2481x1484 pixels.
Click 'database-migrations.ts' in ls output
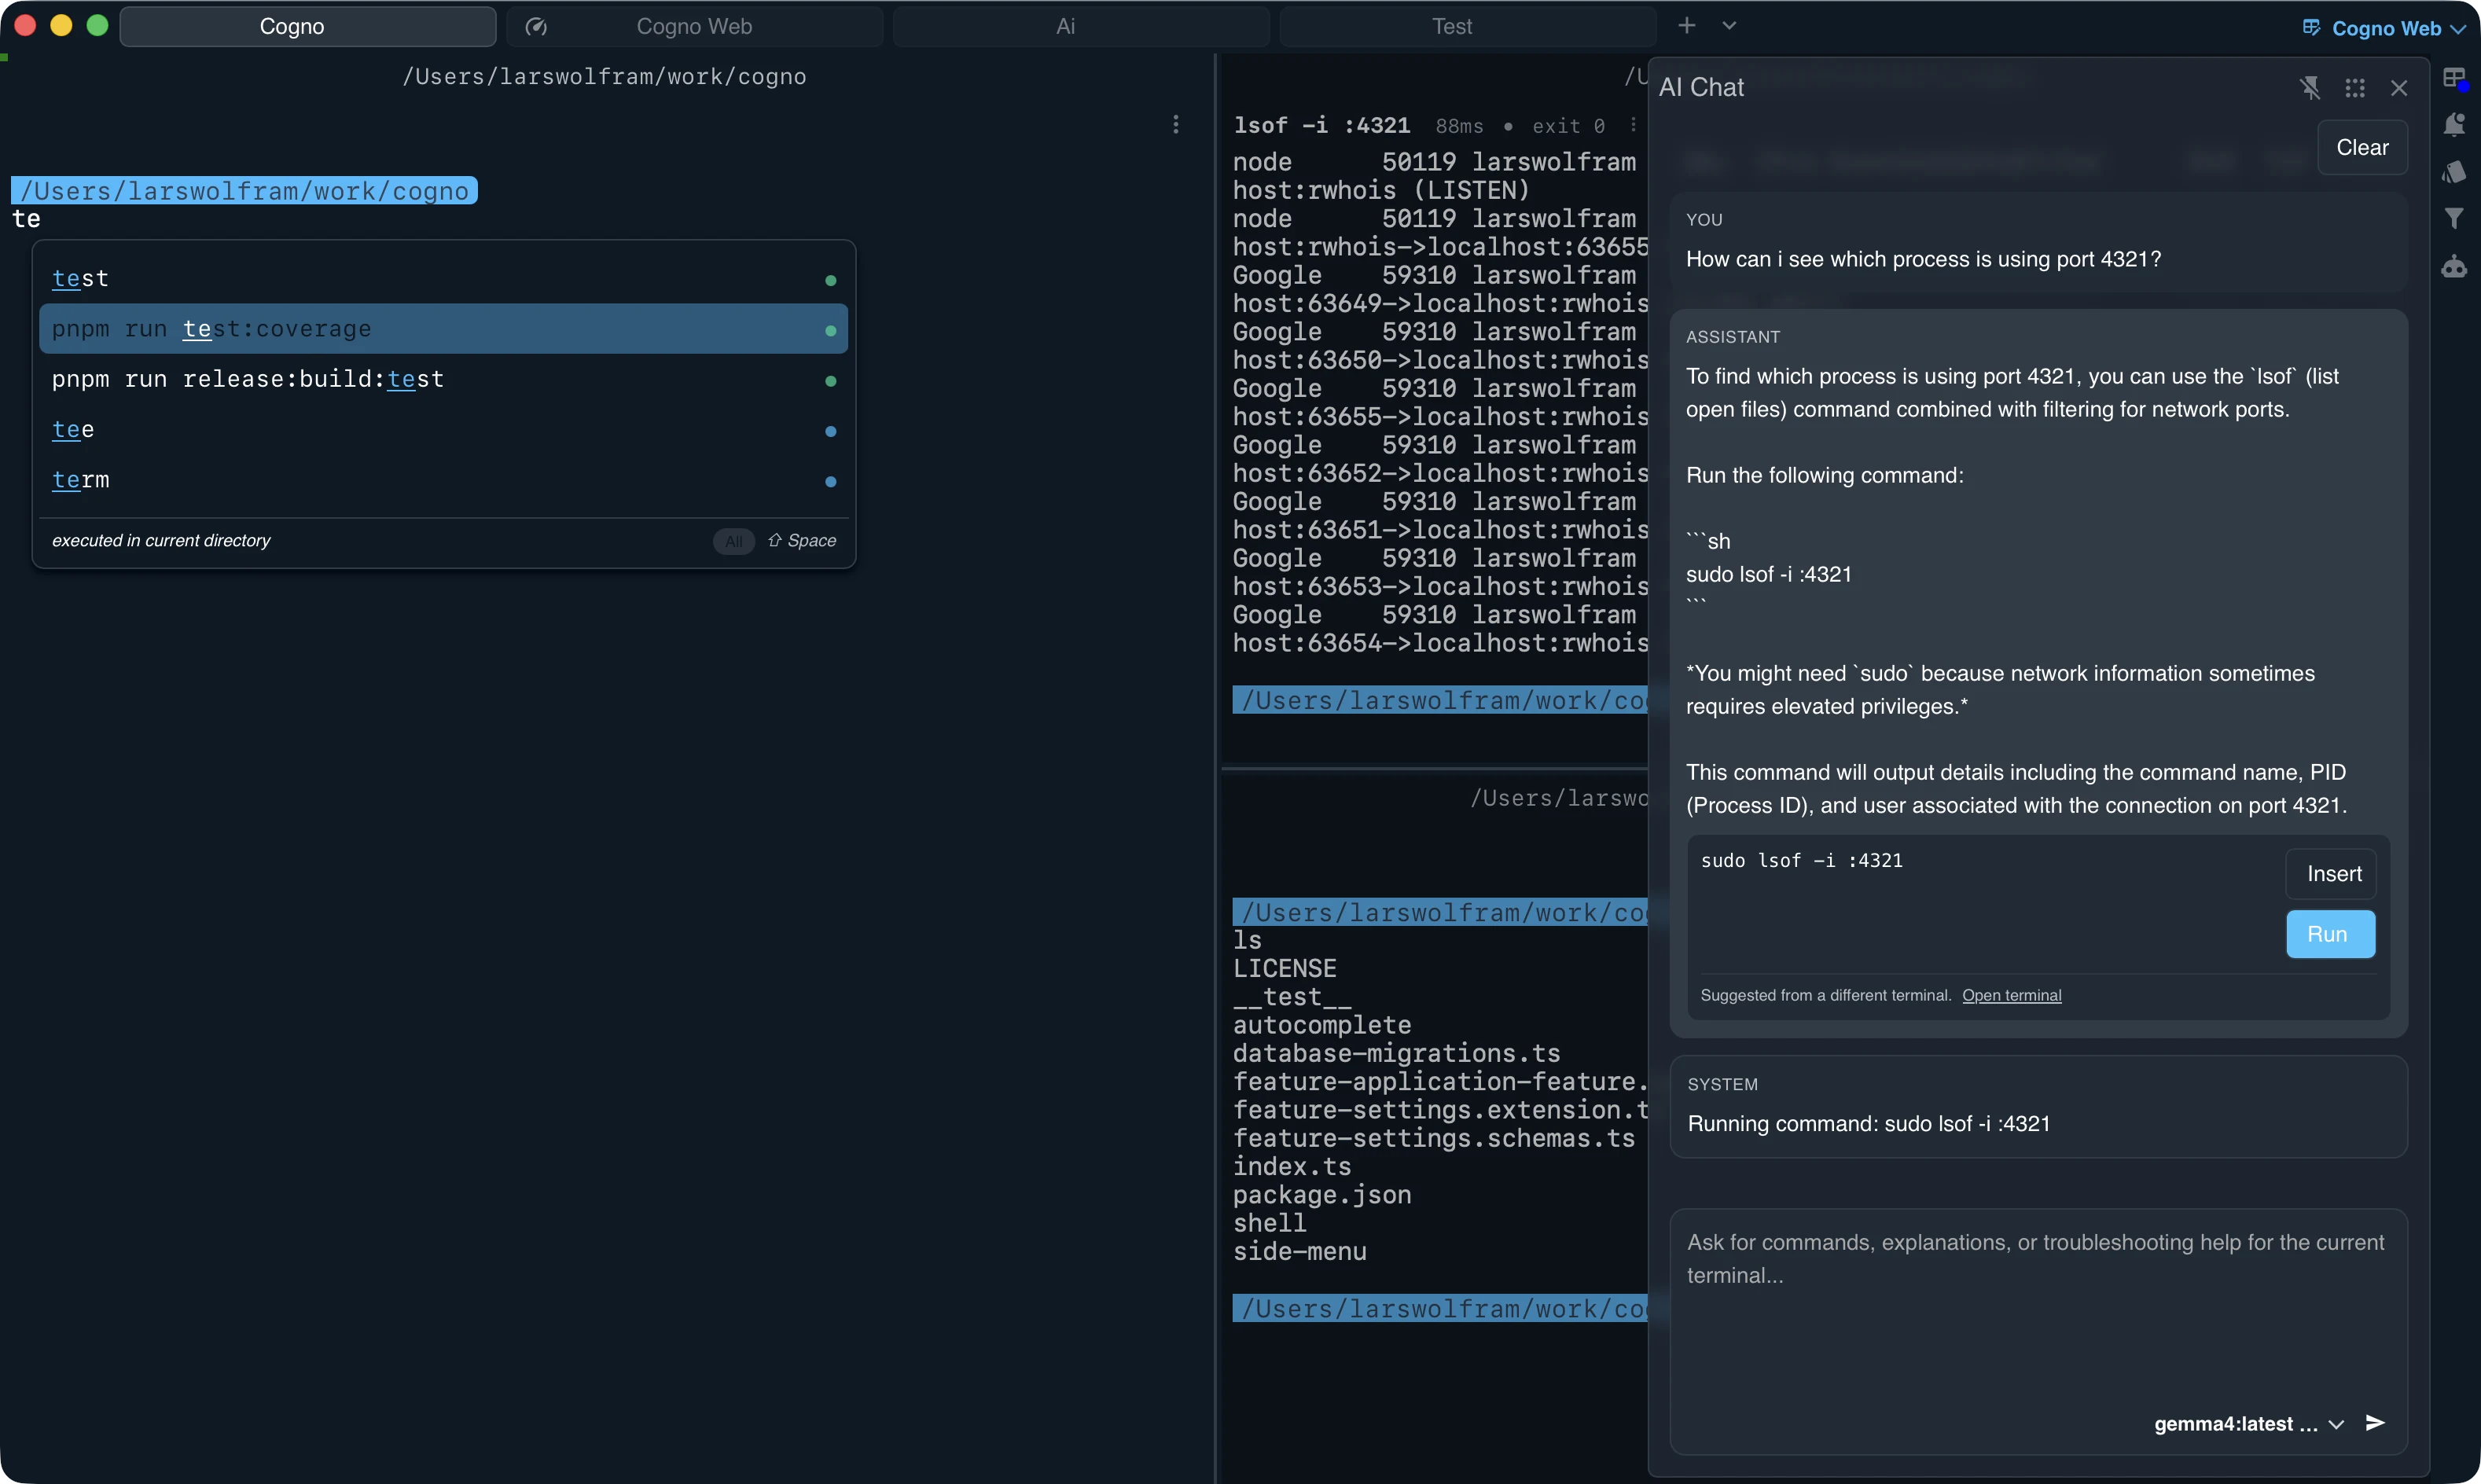[x=1396, y=1053]
